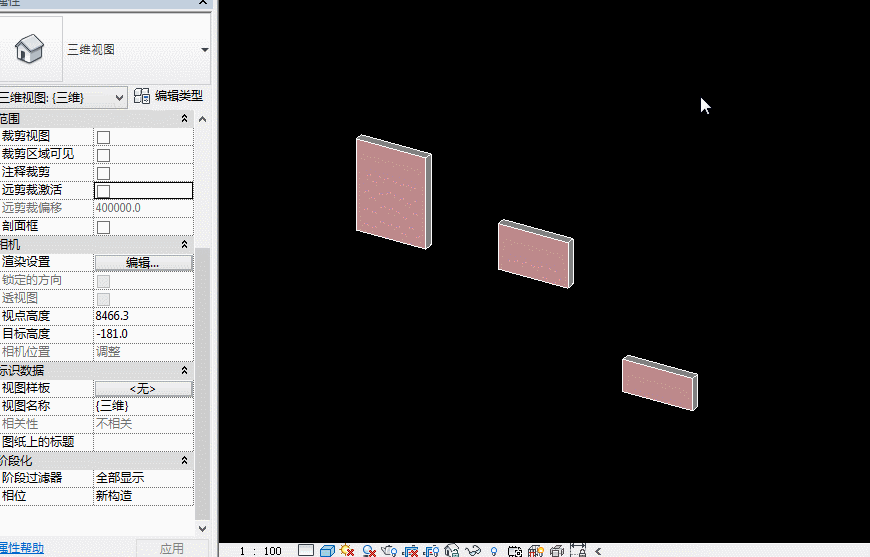Click the Unlocked 3D View house icon
Screen dimensions: 870x557
[452, 550]
